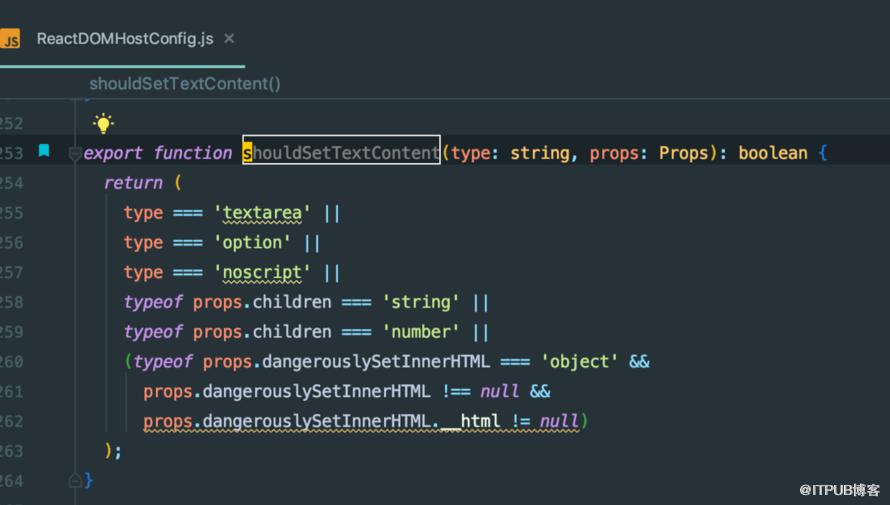Click the 'Props' type annotation
The height and width of the screenshot is (505, 890).
point(683,153)
